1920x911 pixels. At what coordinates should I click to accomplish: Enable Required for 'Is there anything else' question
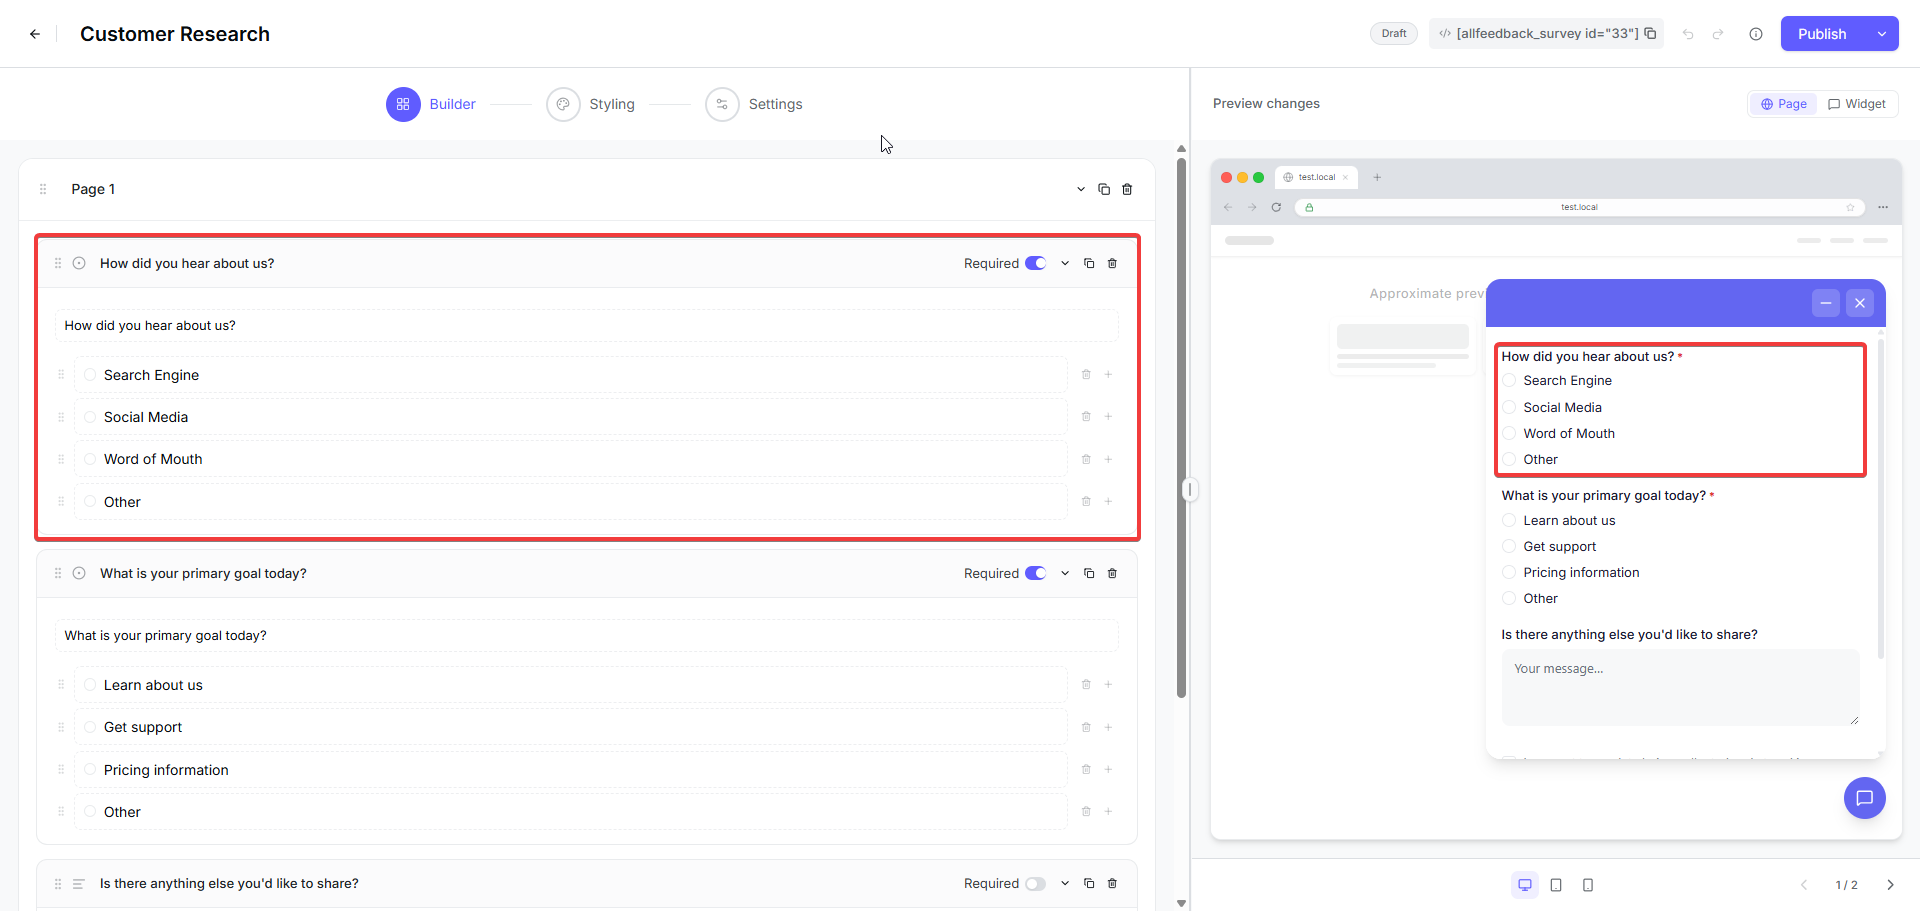point(1036,884)
